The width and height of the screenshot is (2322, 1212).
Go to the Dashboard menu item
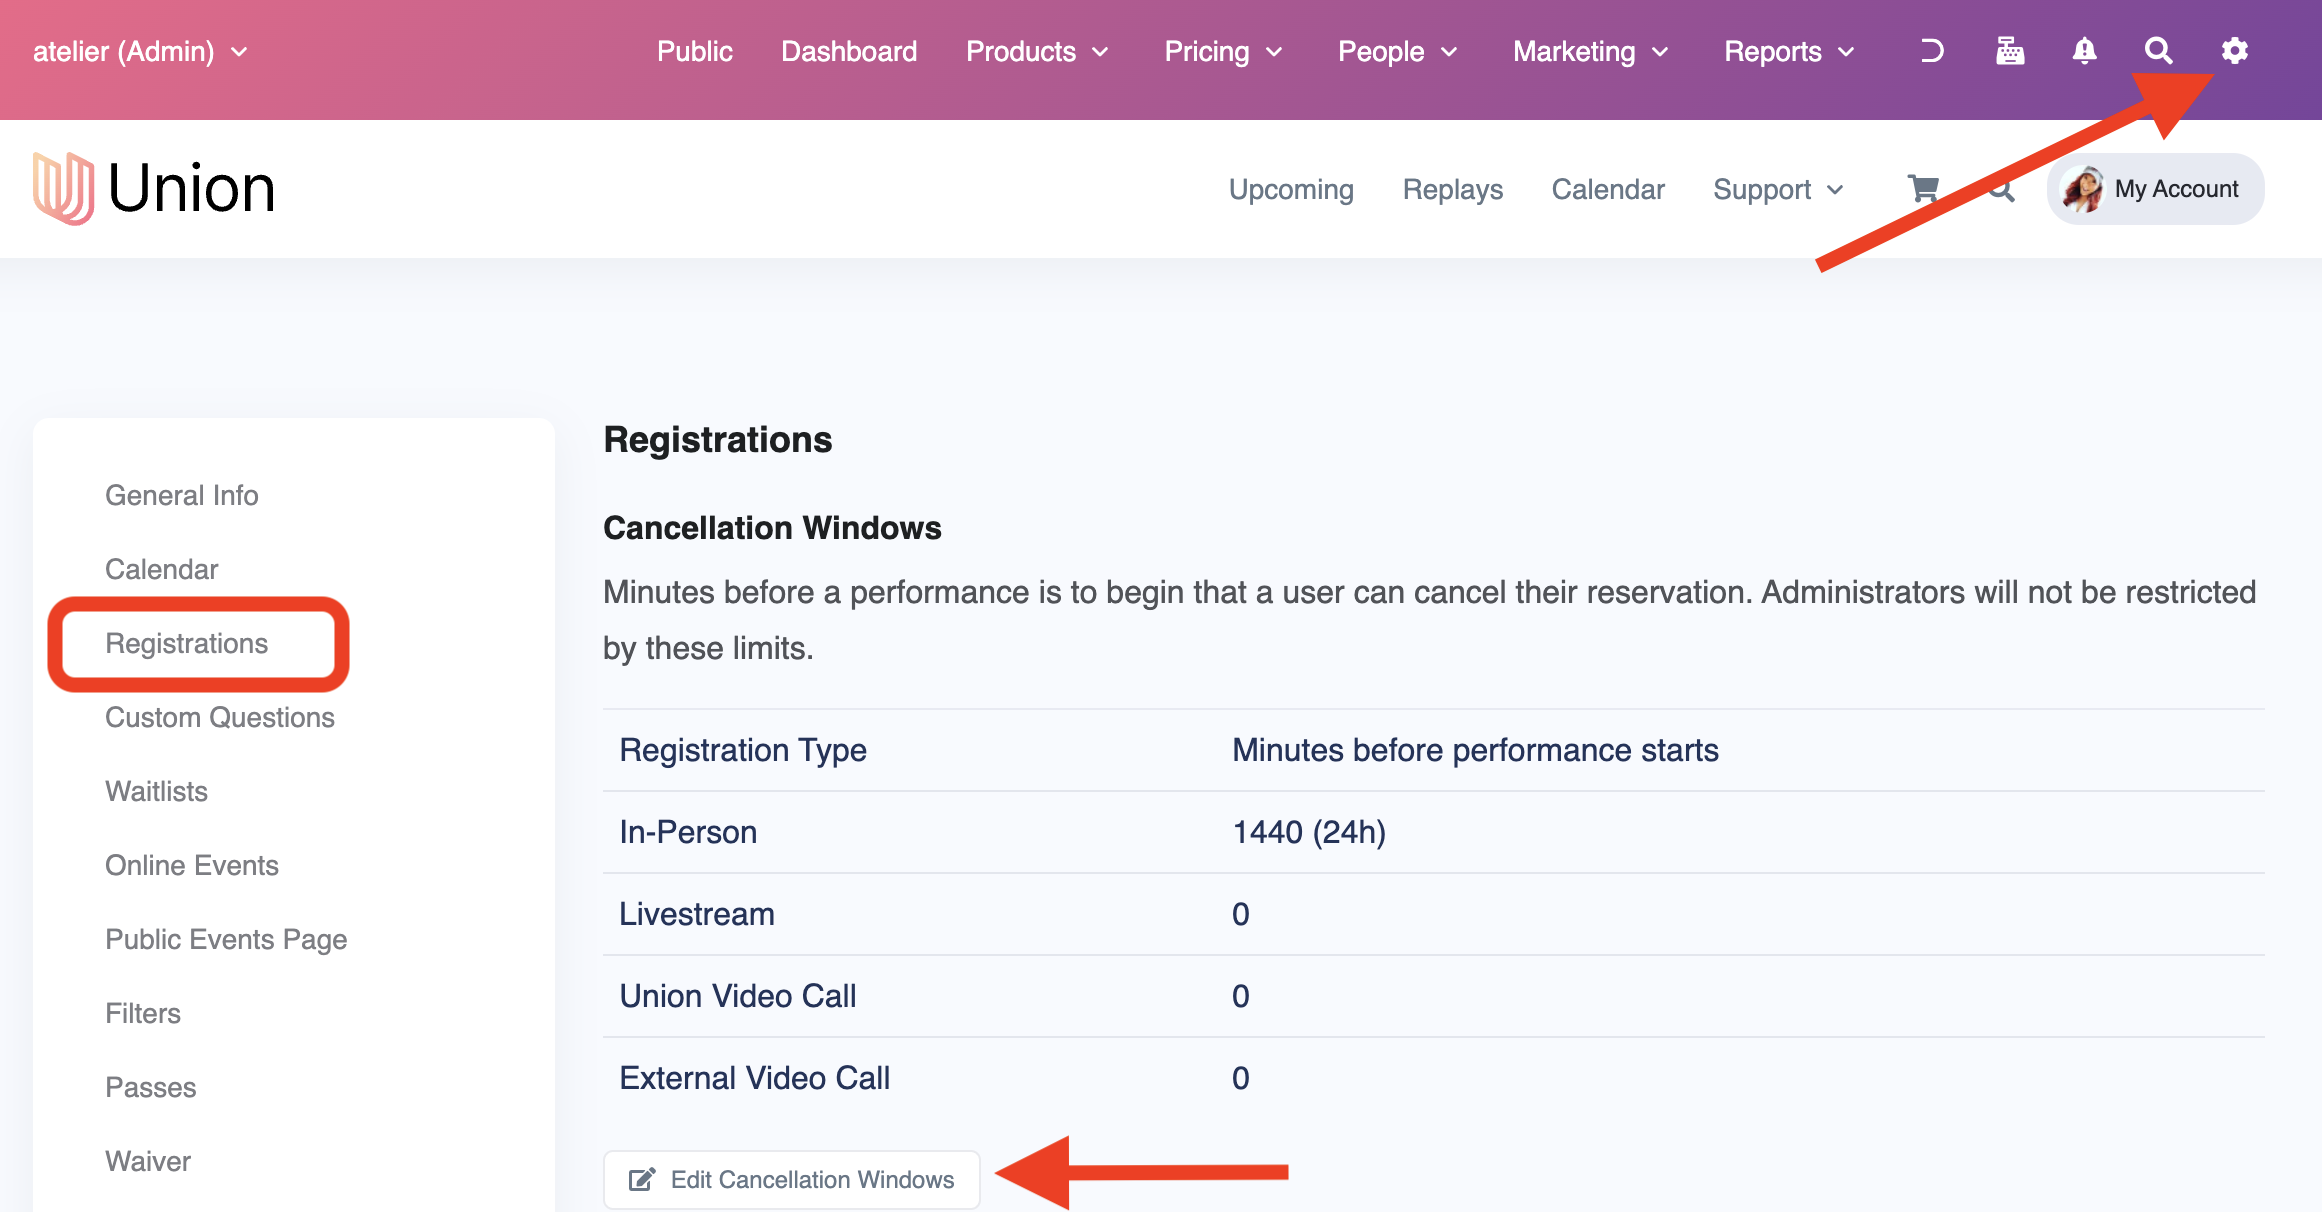pos(848,51)
